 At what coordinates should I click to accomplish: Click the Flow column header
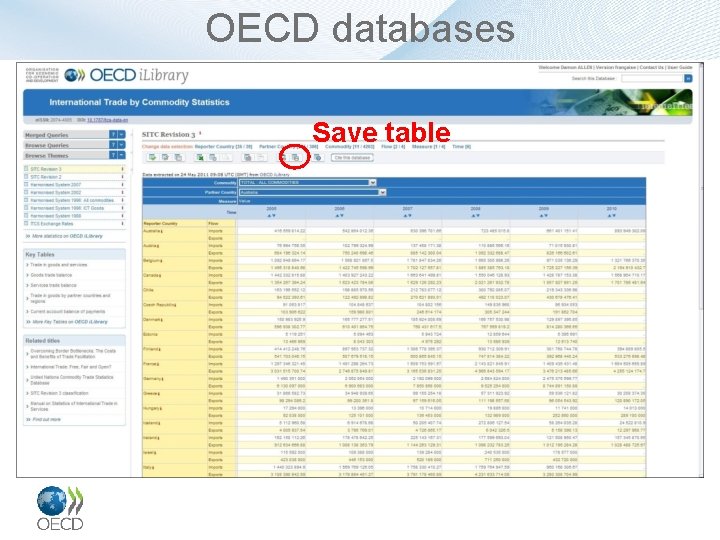pyautogui.click(x=213, y=224)
